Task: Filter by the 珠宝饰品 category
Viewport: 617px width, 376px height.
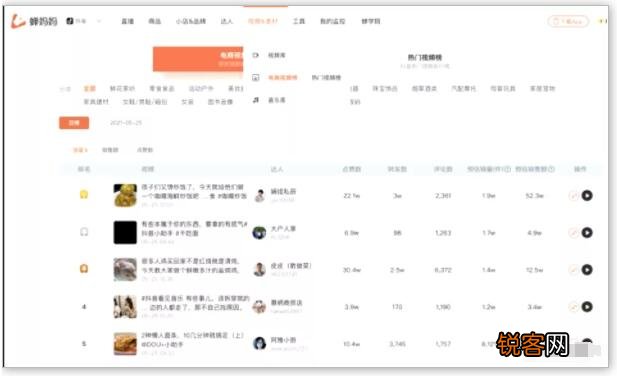Action: point(385,88)
